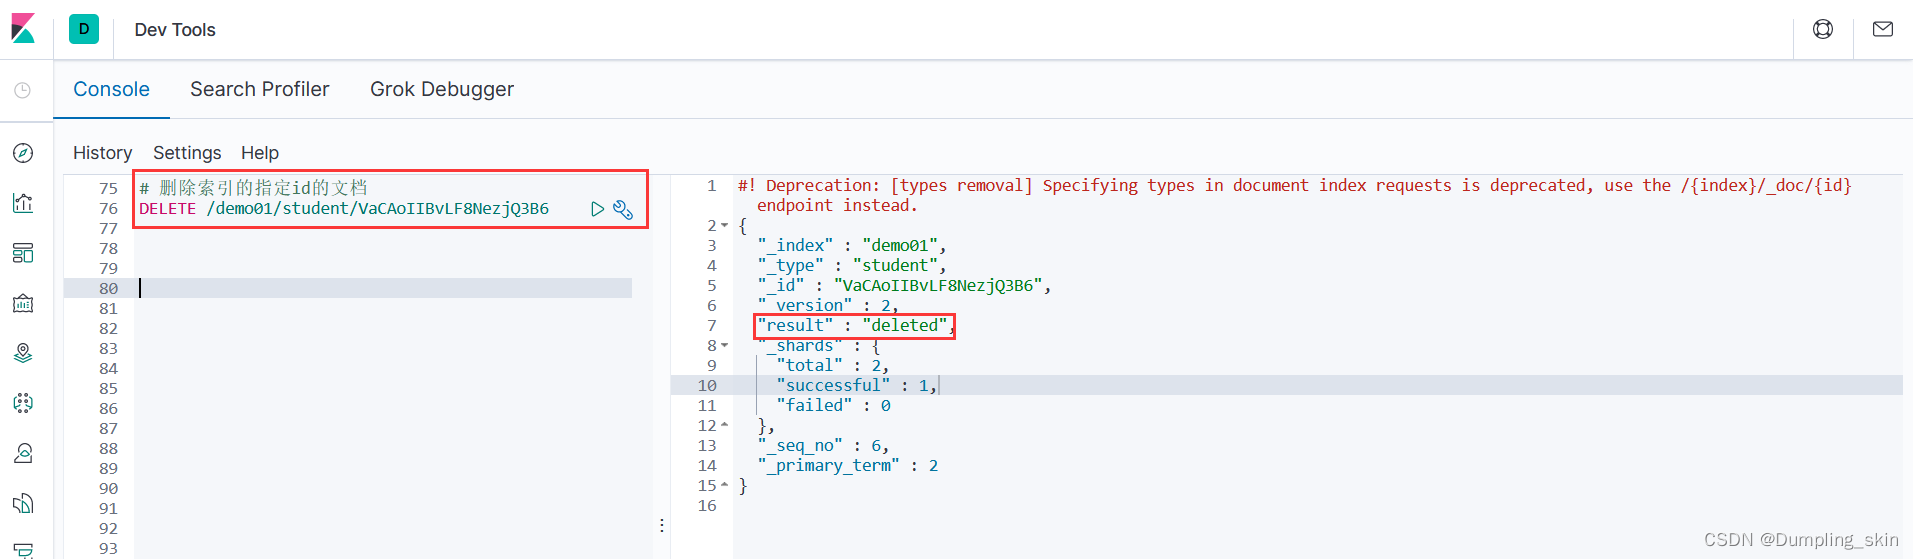1913x559 pixels.
Task: Click the "_primary_term" : 2 line
Action: (x=847, y=465)
